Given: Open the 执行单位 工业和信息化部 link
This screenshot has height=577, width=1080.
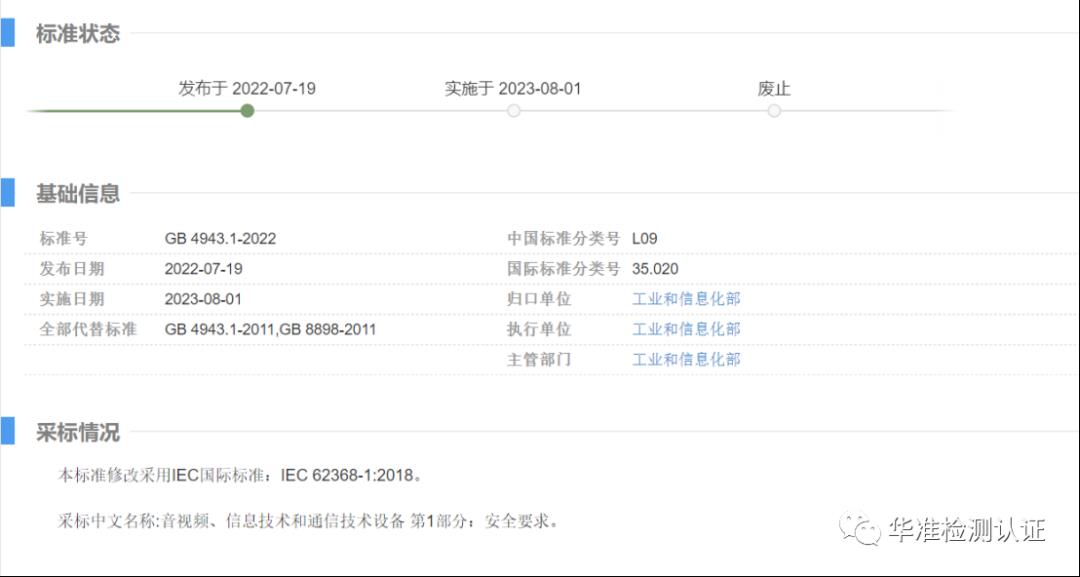Looking at the screenshot, I should coord(686,329).
